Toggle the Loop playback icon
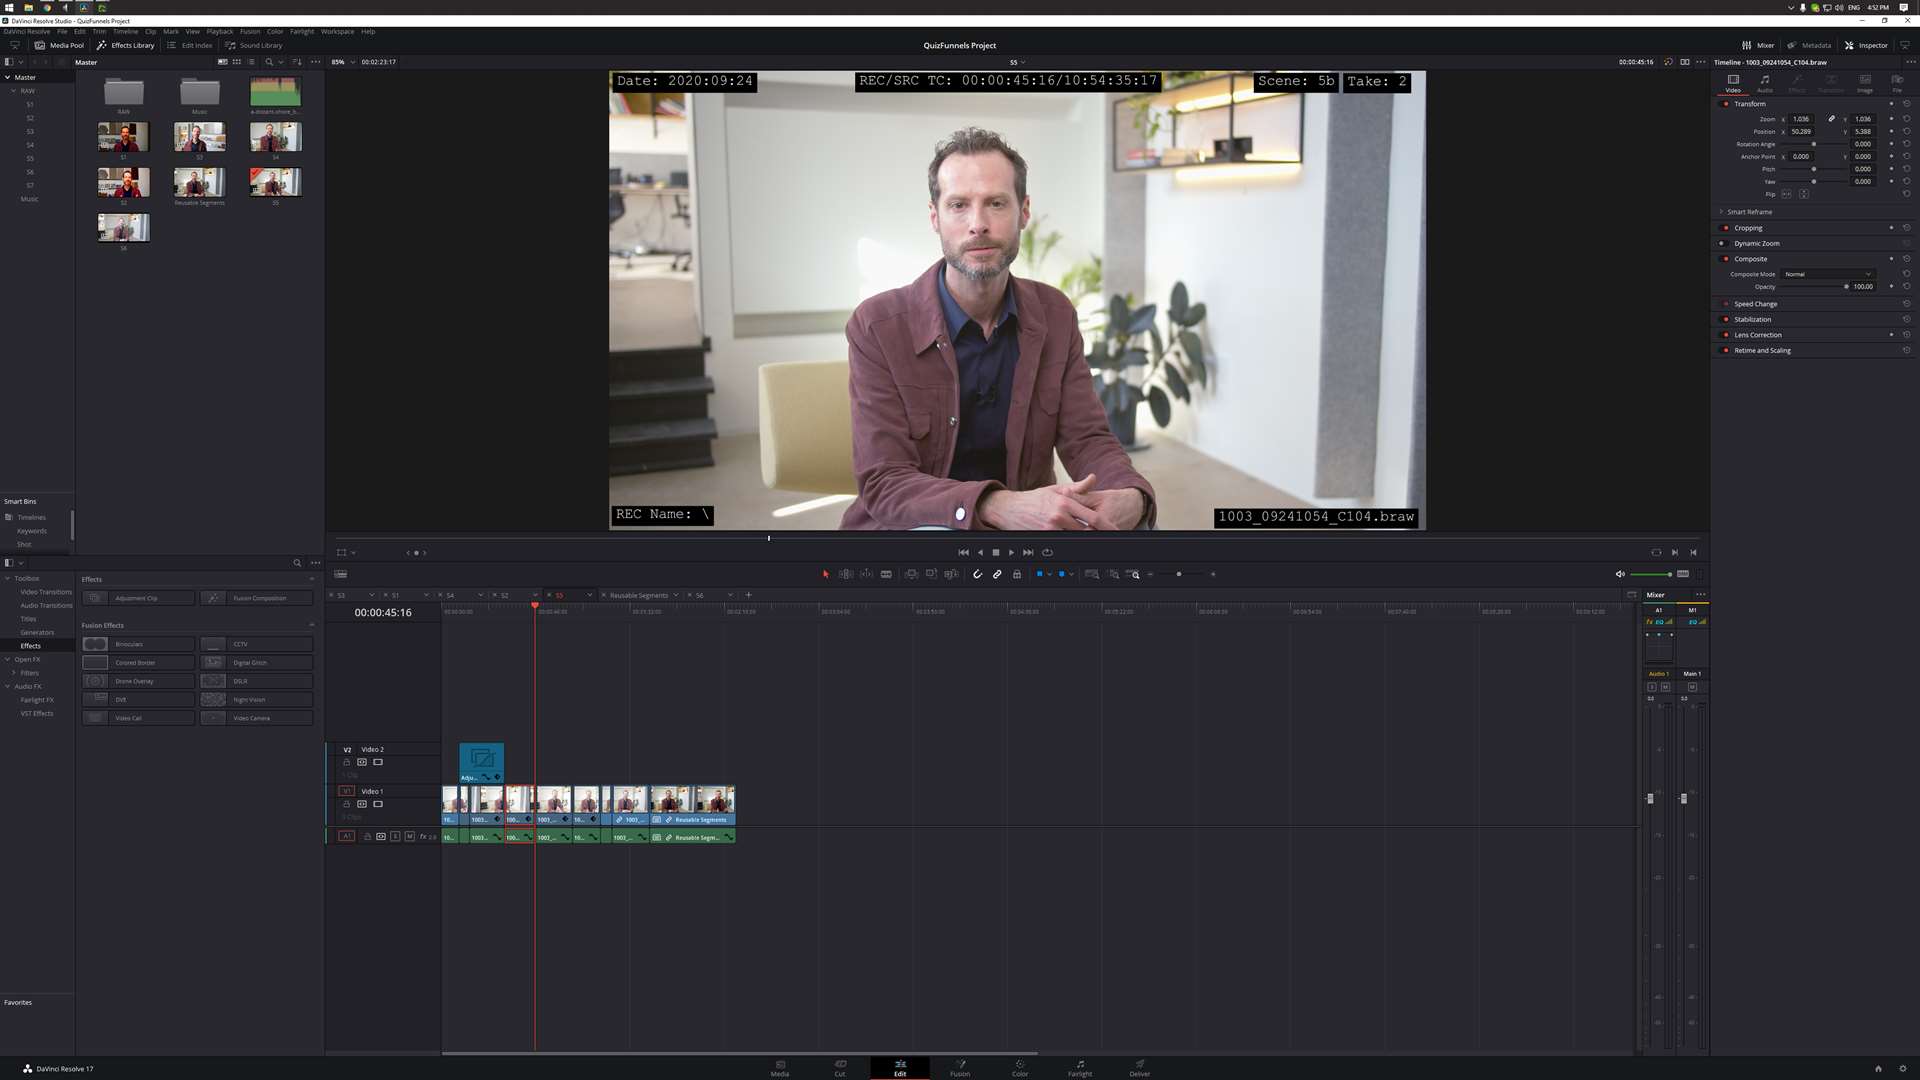Image resolution: width=1920 pixels, height=1080 pixels. tap(1047, 552)
